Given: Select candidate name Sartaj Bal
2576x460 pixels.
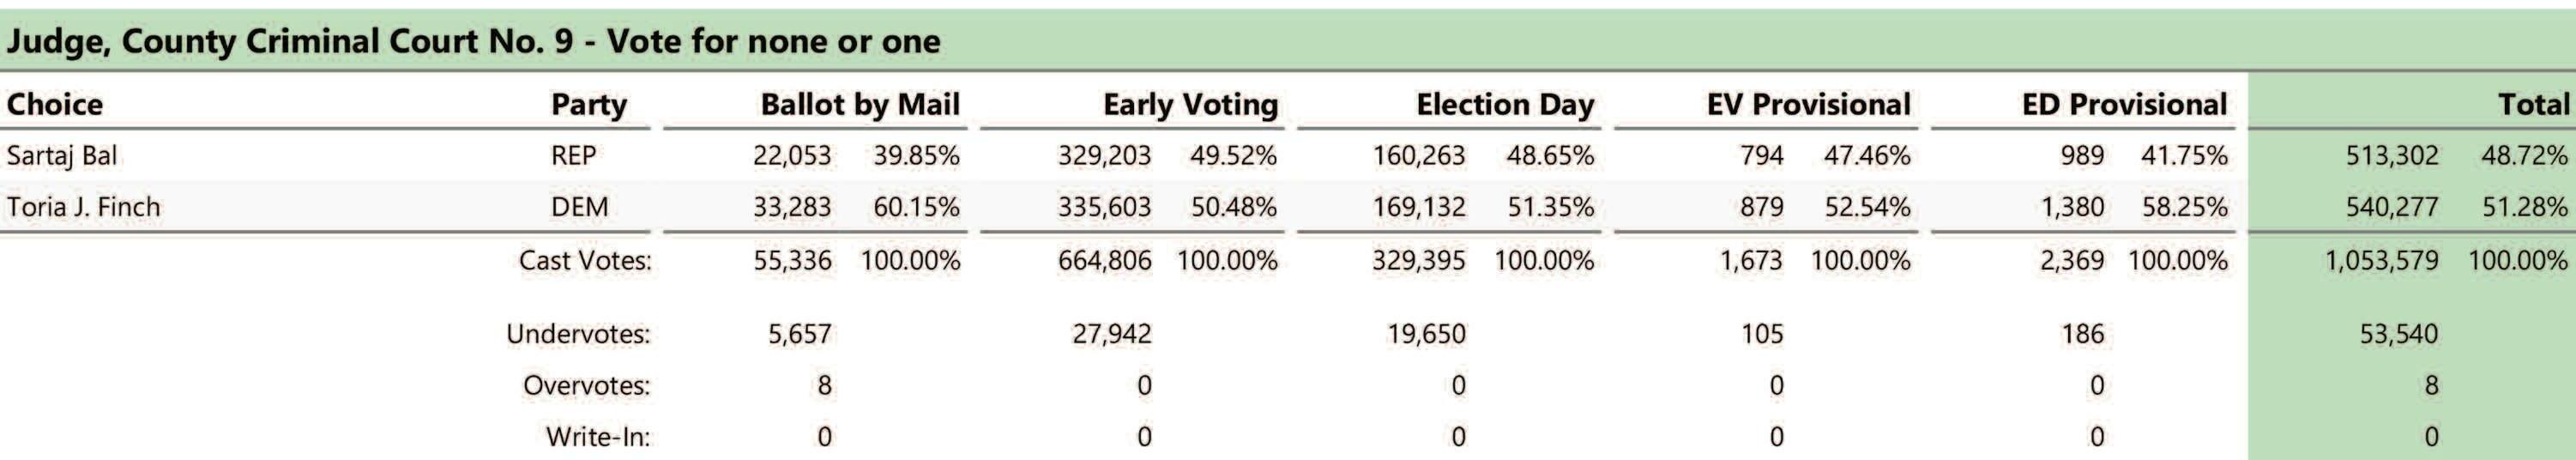Looking at the screenshot, I should pos(62,156).
